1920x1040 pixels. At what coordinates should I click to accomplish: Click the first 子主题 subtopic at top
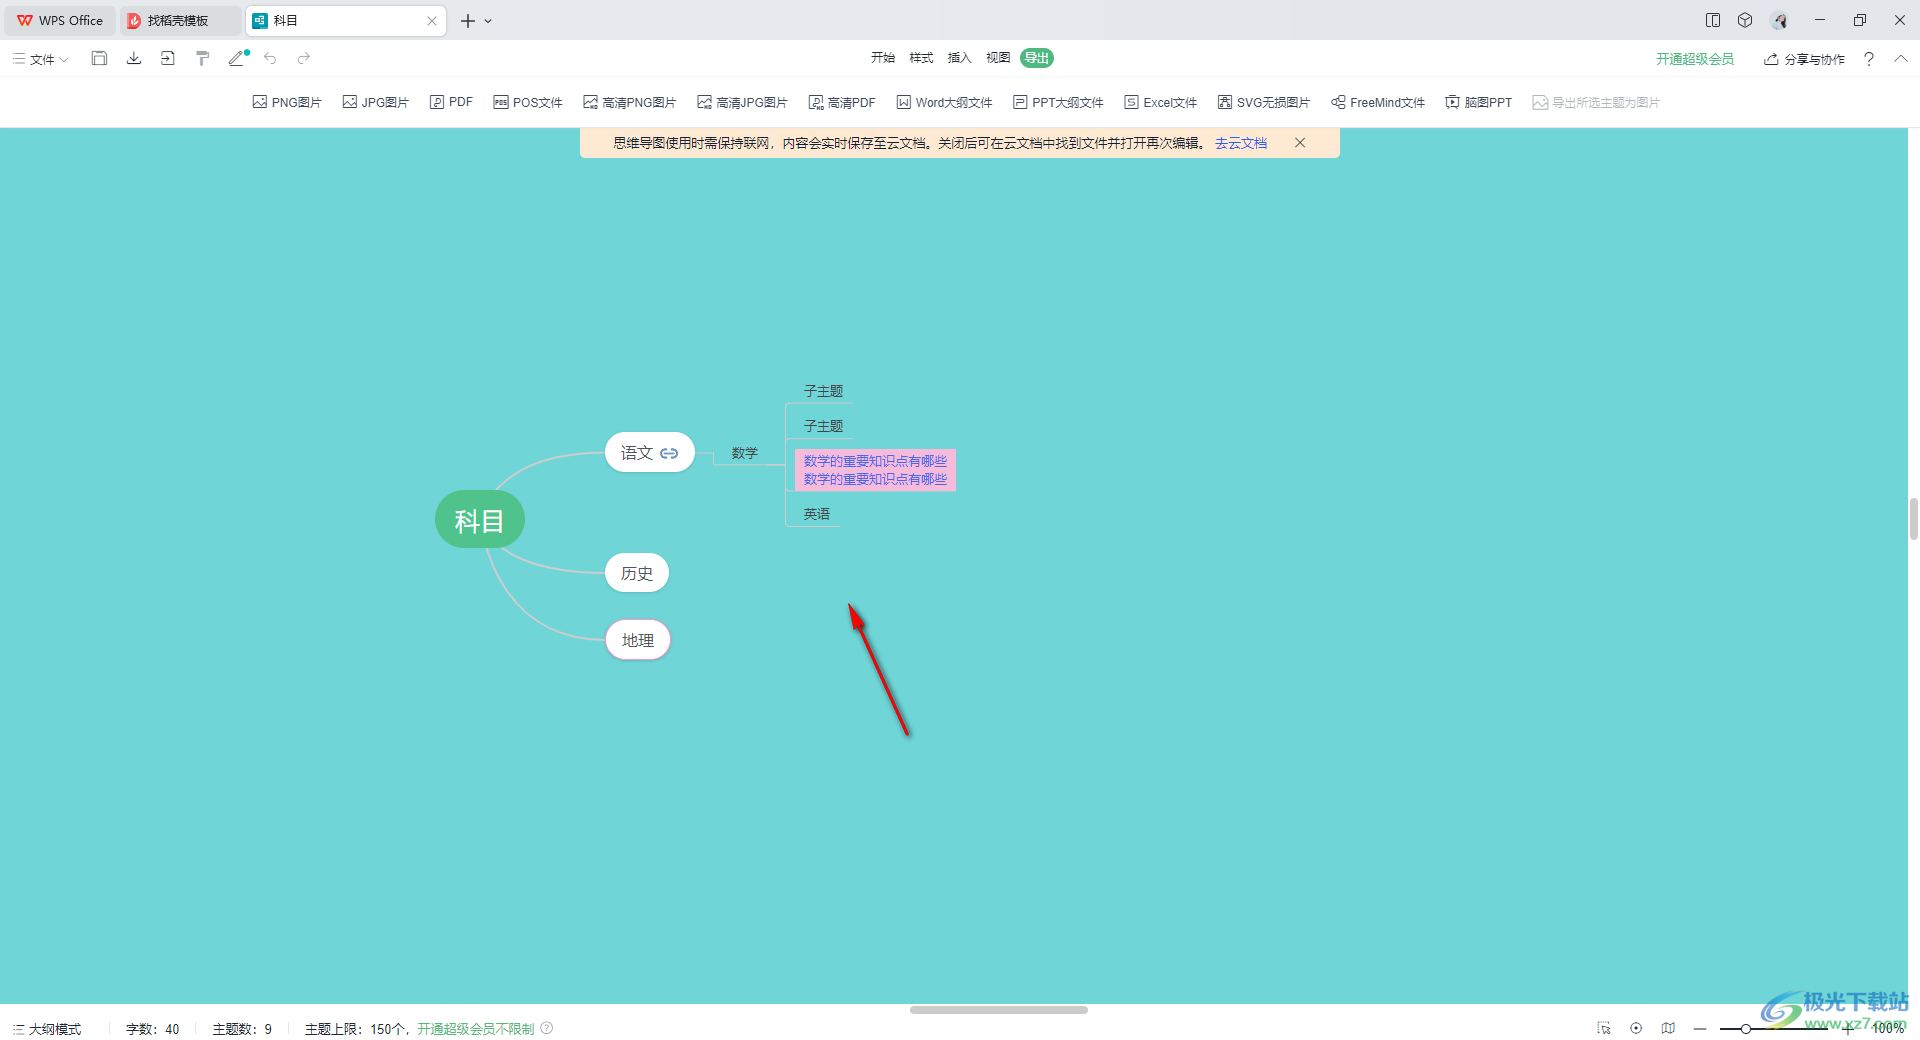pos(824,391)
